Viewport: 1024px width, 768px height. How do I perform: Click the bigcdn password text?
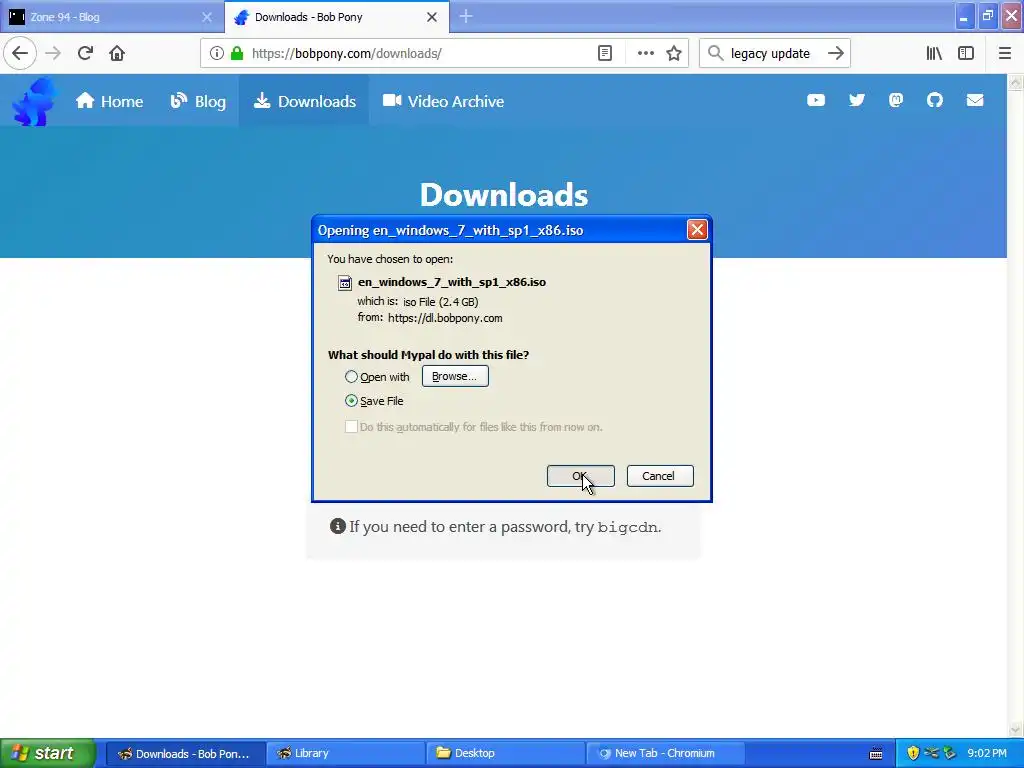point(627,527)
